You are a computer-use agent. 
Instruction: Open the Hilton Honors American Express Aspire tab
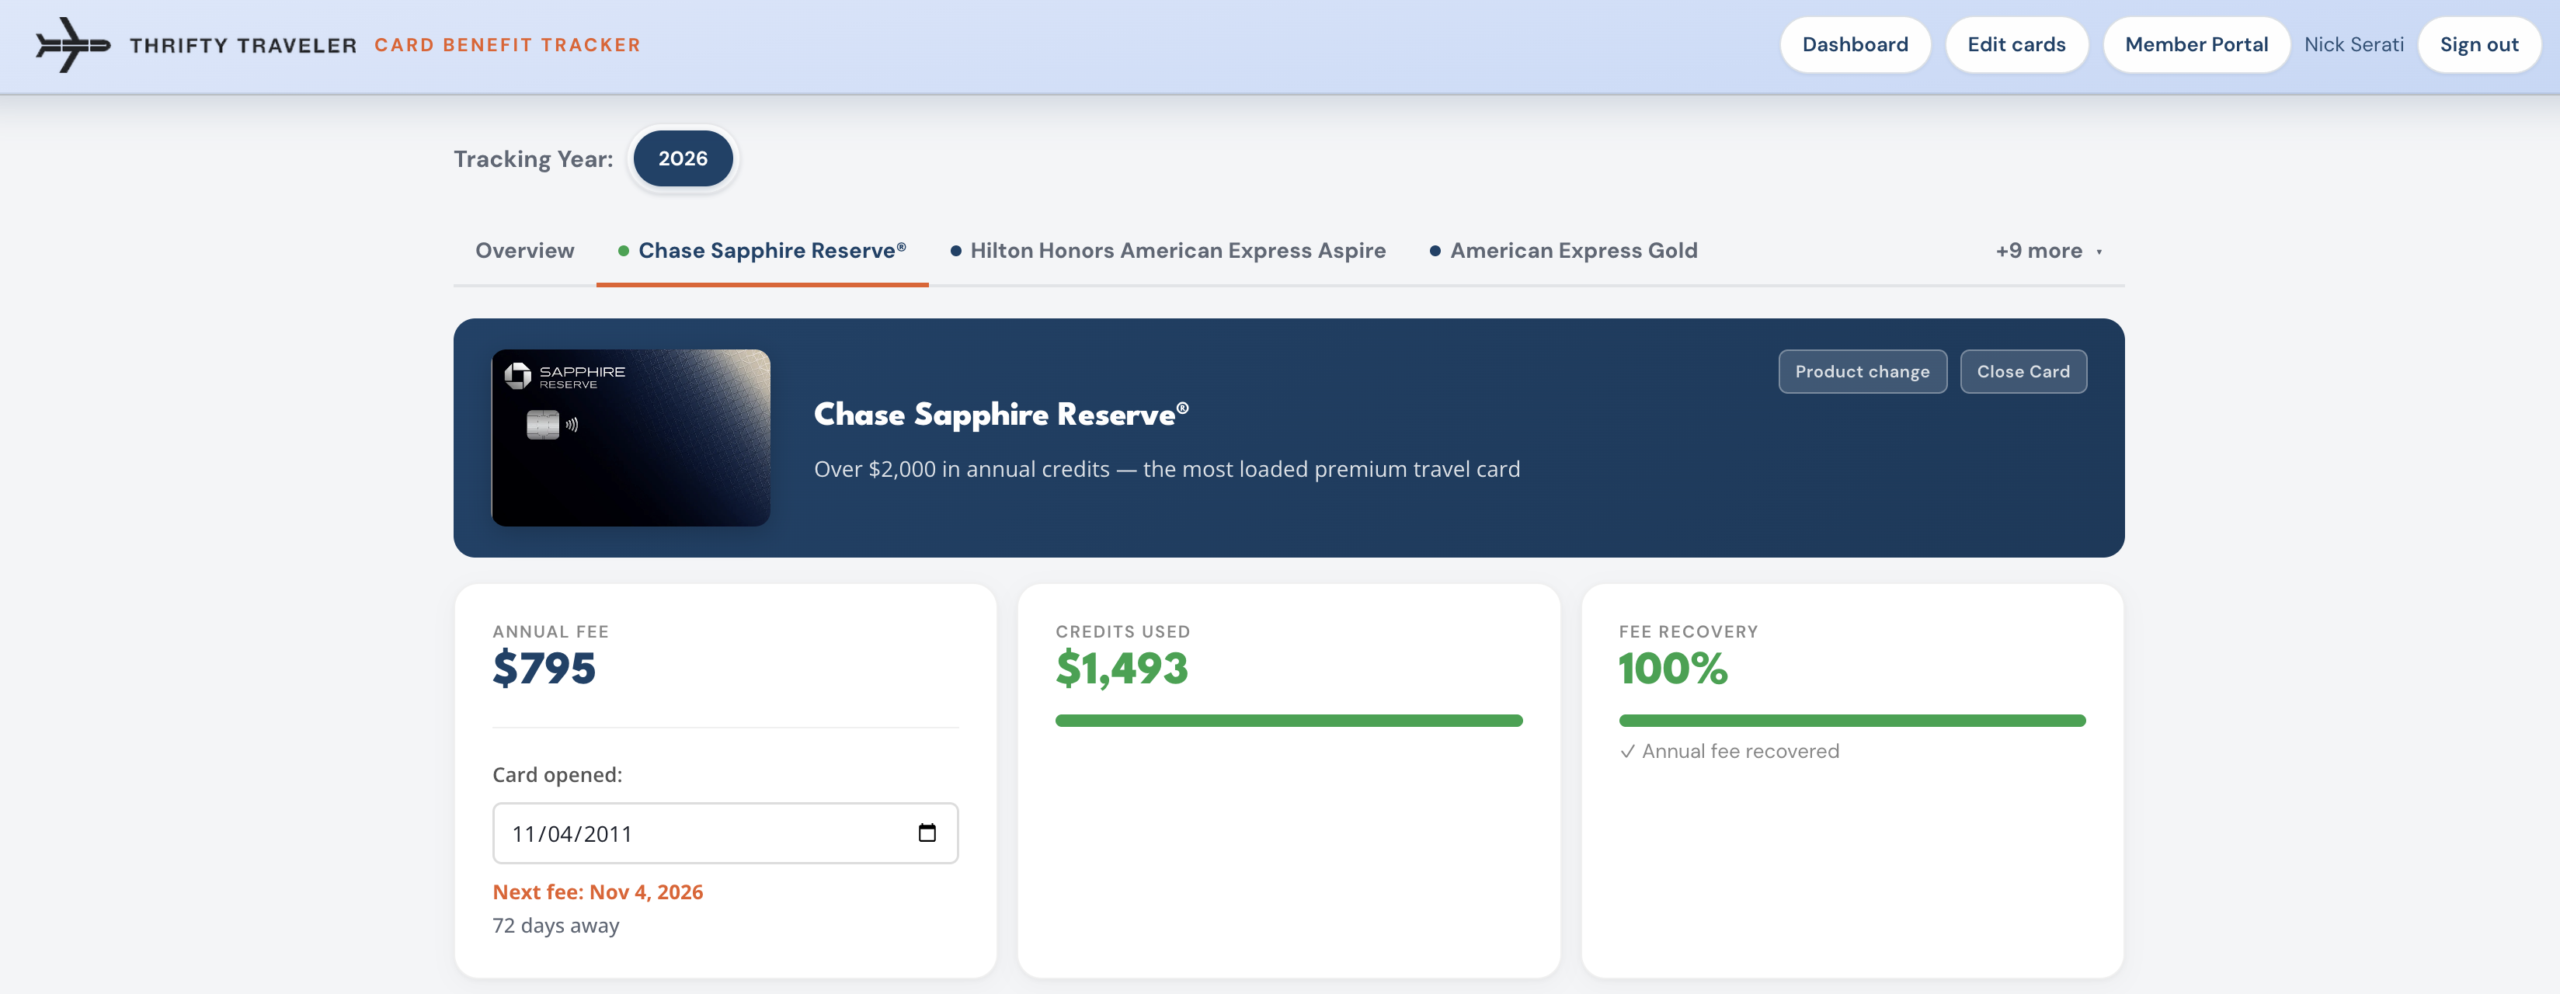coord(1168,251)
